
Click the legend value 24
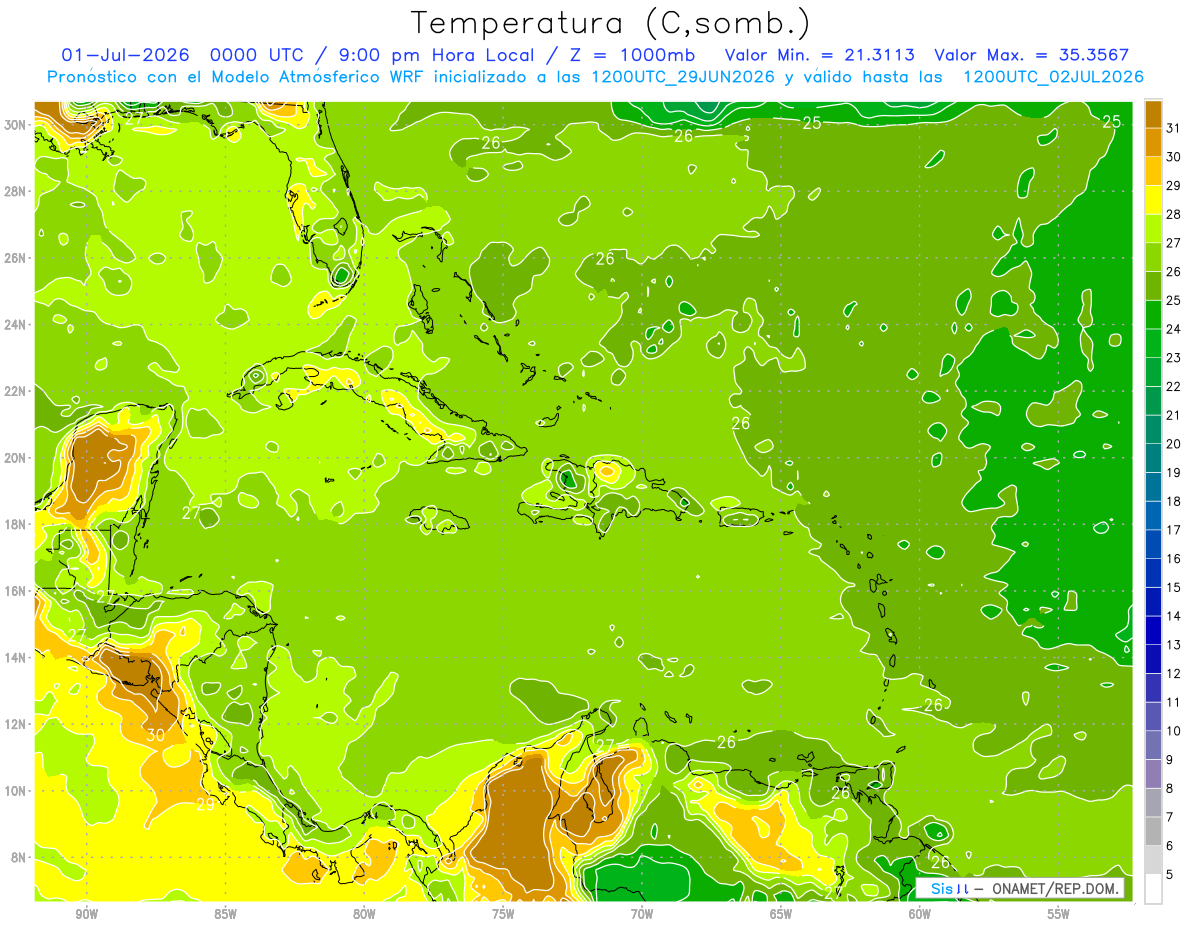tap(1174, 329)
